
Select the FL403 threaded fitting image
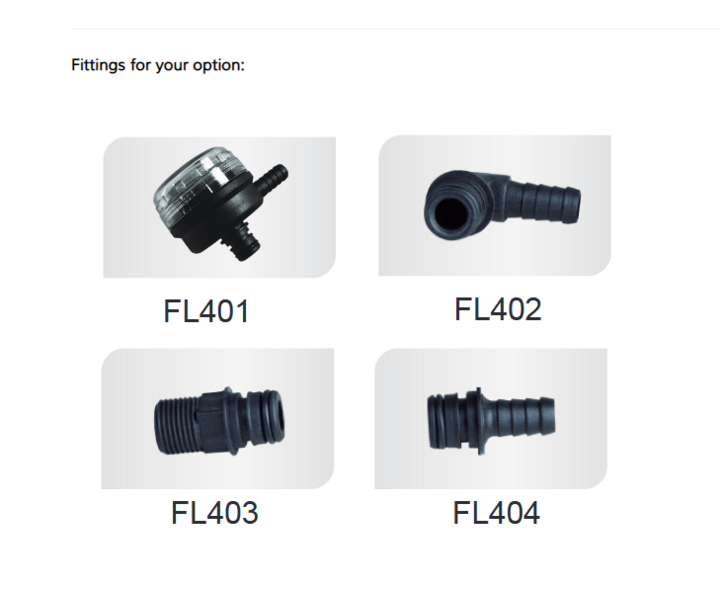pyautogui.click(x=218, y=418)
